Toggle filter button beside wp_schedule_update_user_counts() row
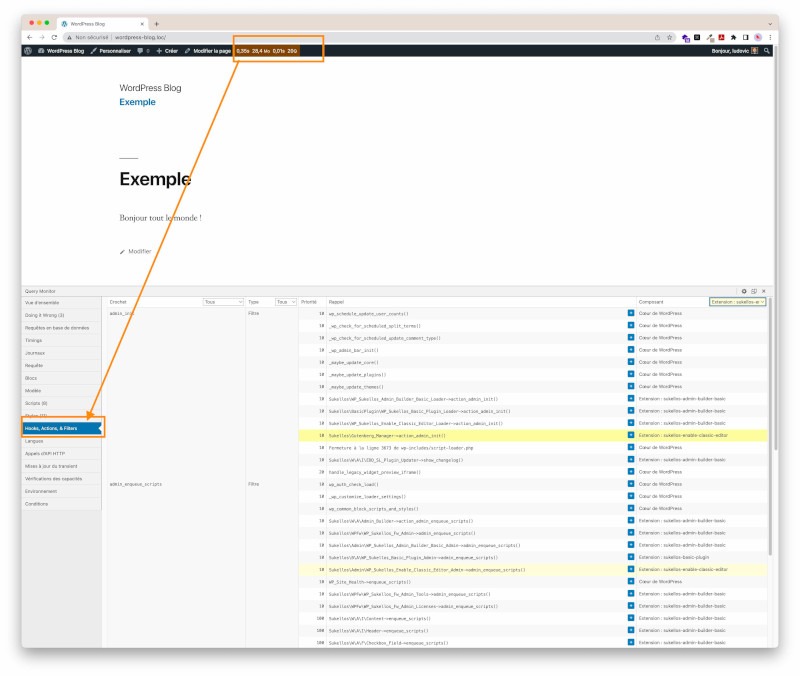The image size is (800, 676). (x=631, y=313)
